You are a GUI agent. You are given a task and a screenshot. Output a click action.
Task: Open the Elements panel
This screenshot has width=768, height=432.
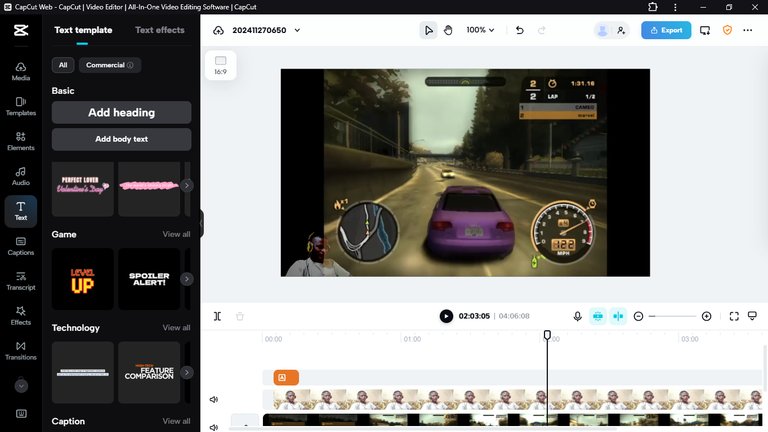click(x=21, y=141)
